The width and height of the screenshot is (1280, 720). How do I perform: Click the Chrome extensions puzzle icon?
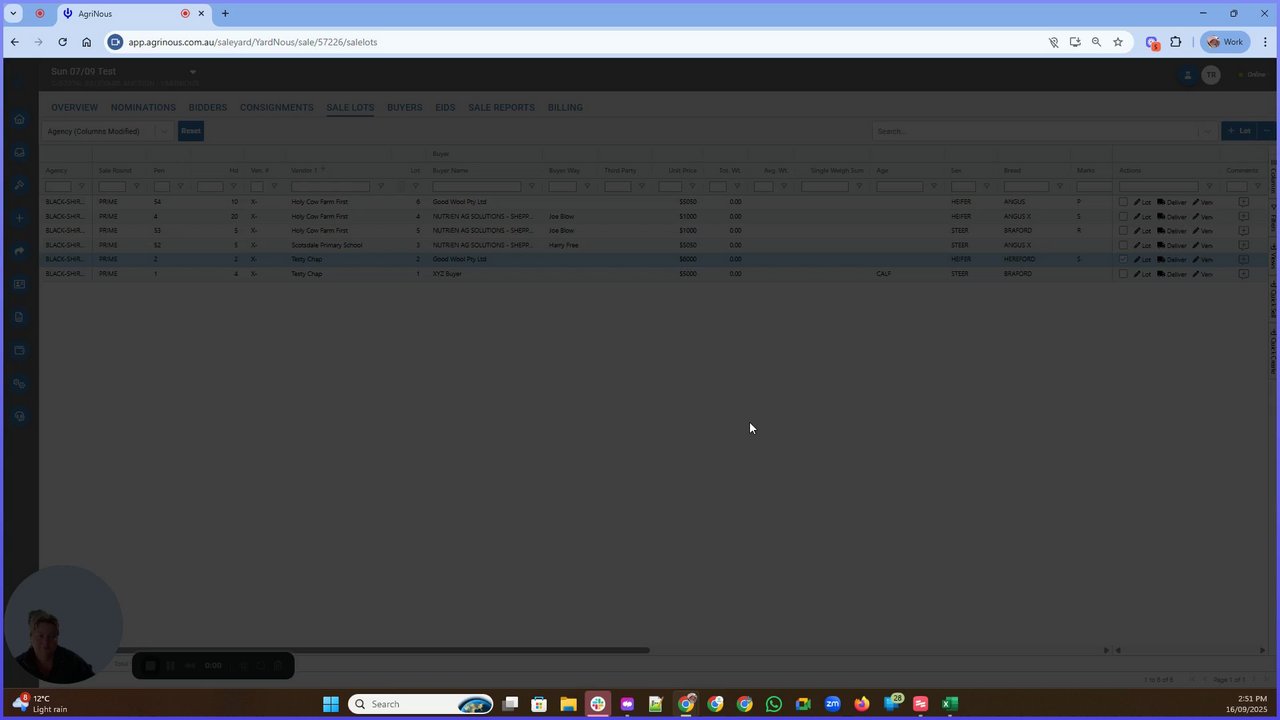[1175, 42]
